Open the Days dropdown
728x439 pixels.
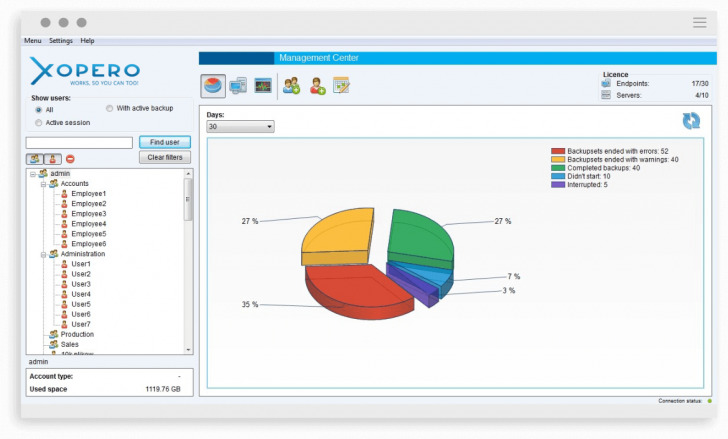pyautogui.click(x=240, y=127)
